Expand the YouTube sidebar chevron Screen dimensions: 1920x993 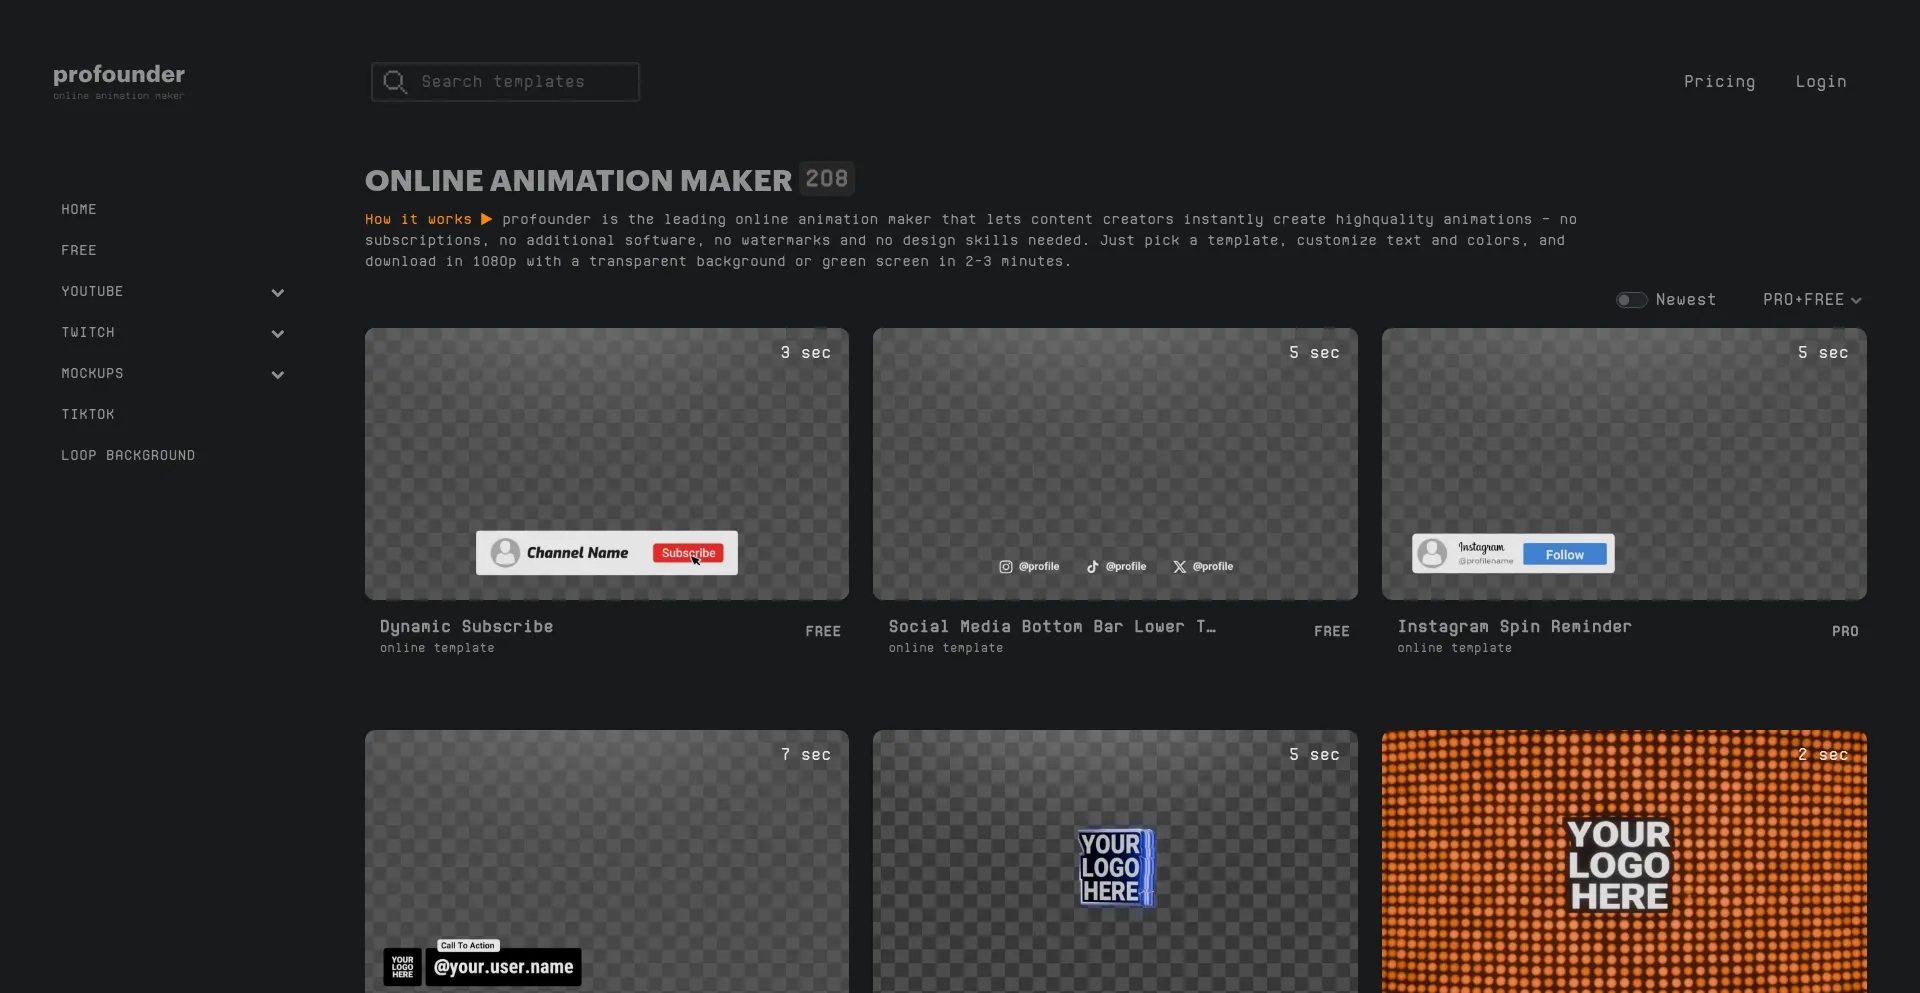coord(278,293)
